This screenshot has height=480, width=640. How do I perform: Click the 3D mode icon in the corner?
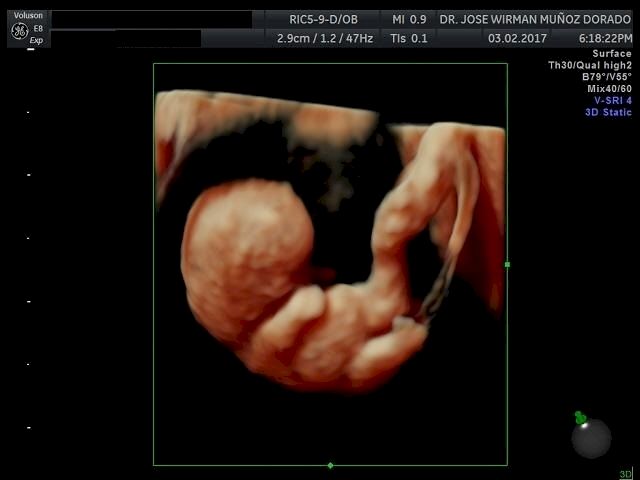click(625, 474)
